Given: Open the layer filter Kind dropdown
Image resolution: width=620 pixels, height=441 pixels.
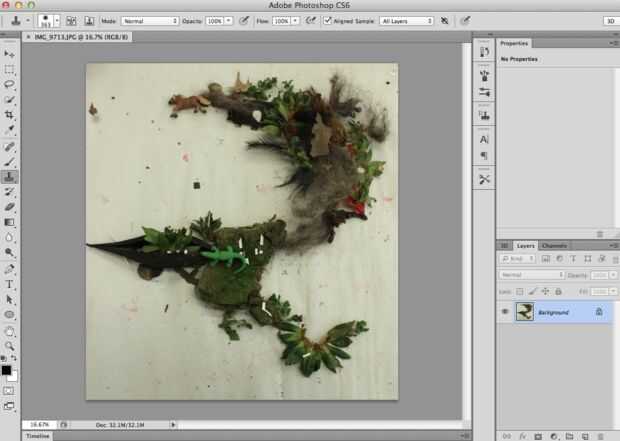Looking at the screenshot, I should click(517, 259).
